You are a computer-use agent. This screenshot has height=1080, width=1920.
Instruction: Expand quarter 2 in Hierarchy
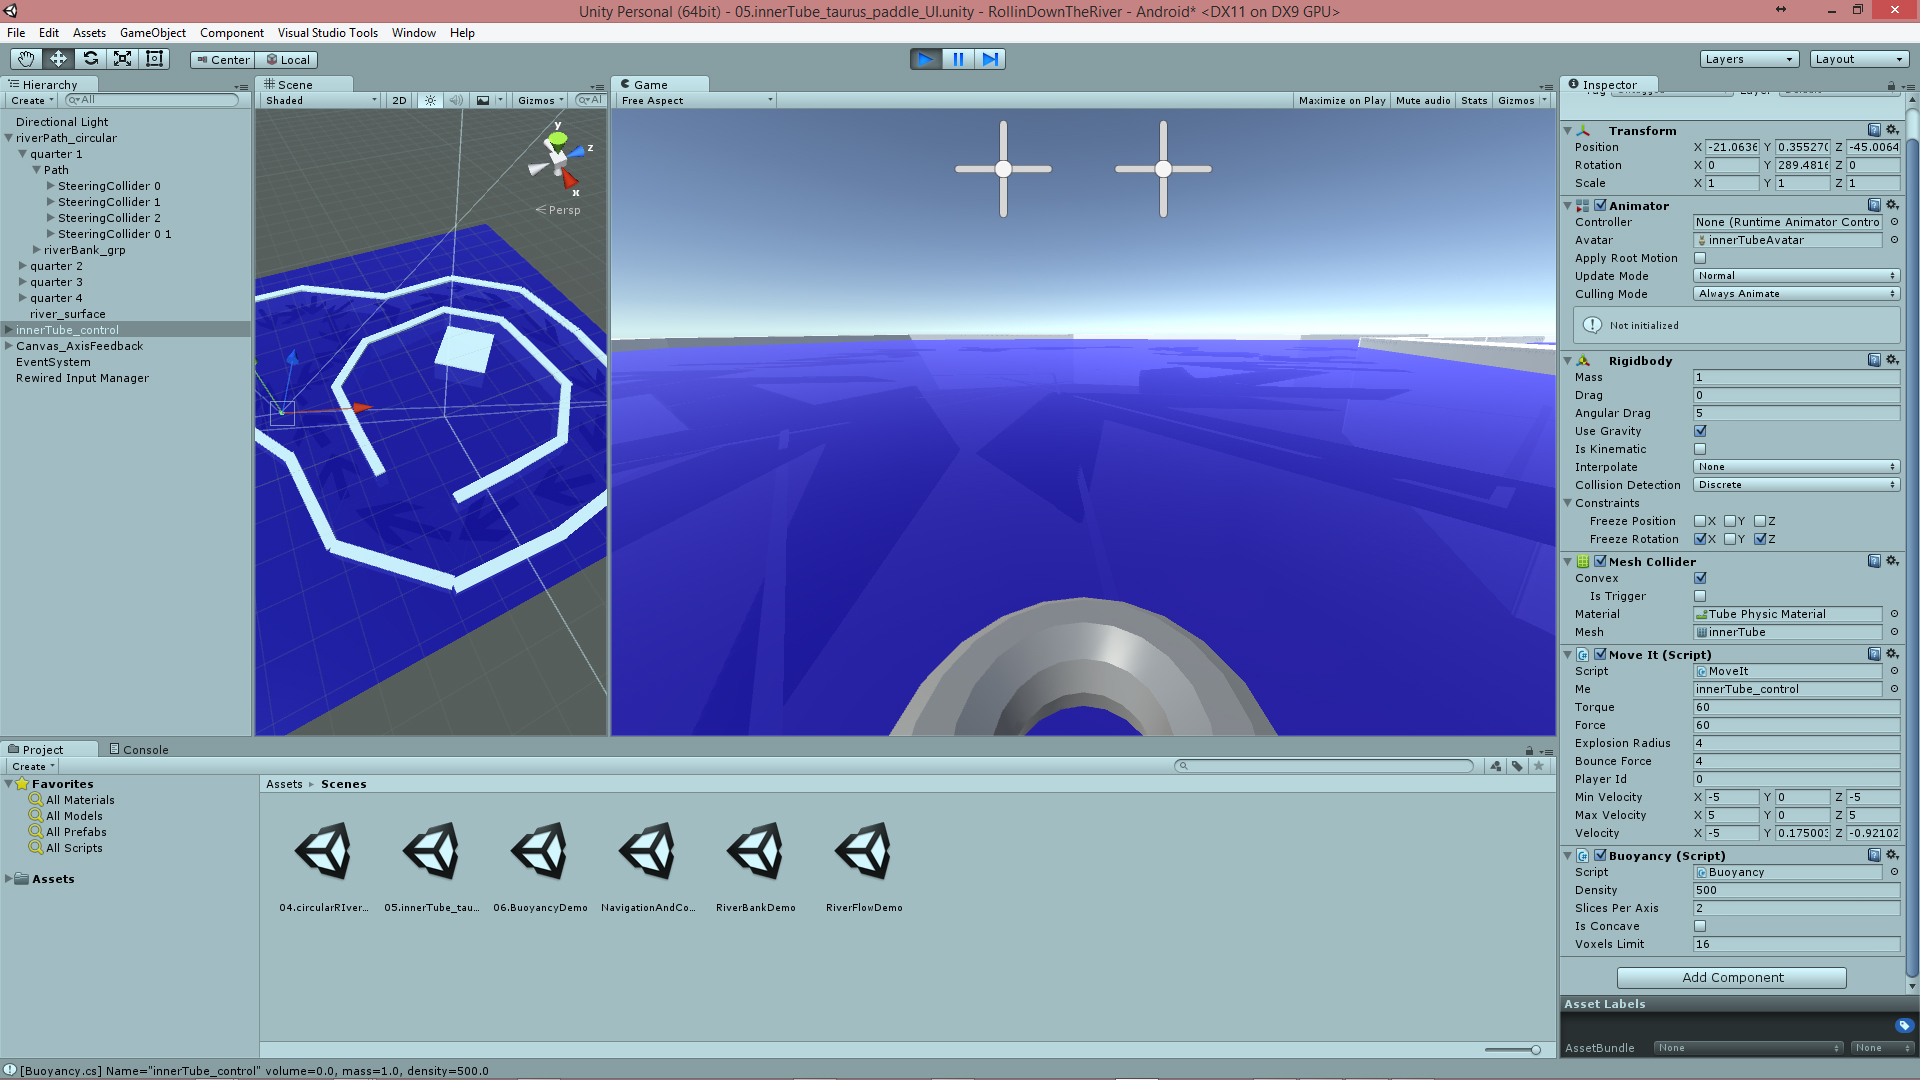[x=23, y=266]
